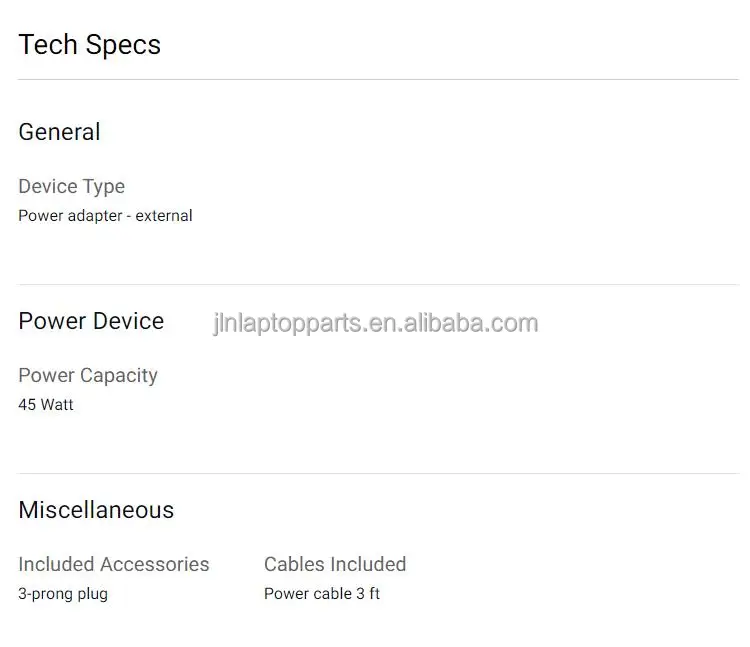Click the word 'external' in Device Type value
Viewport: 750px width, 647px height.
pyautogui.click(x=164, y=215)
